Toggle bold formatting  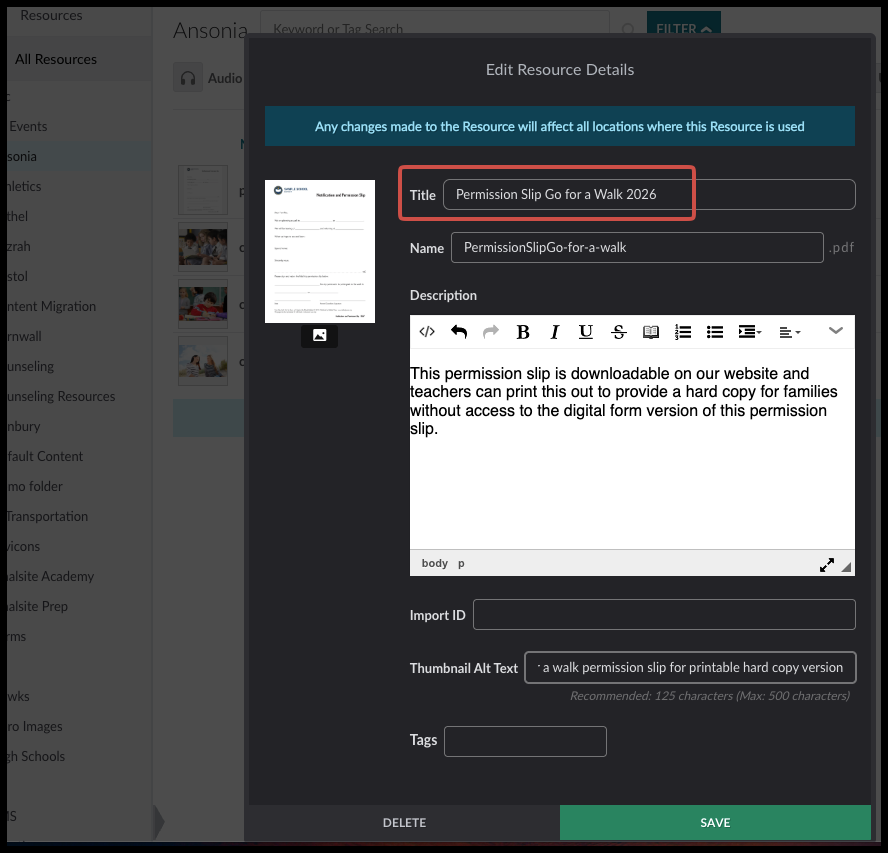coord(523,332)
